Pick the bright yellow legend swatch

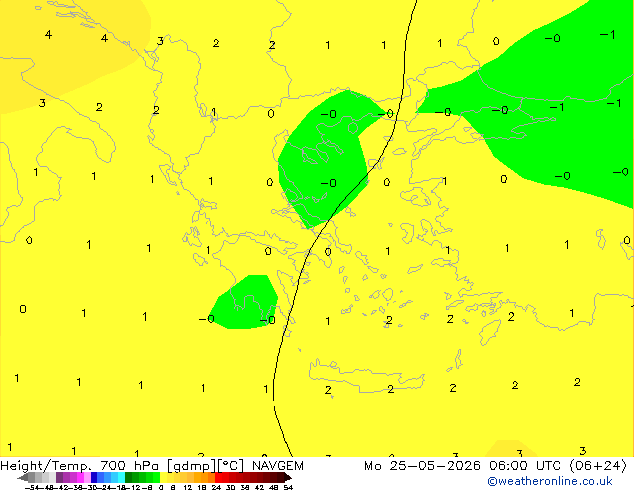tap(163, 477)
